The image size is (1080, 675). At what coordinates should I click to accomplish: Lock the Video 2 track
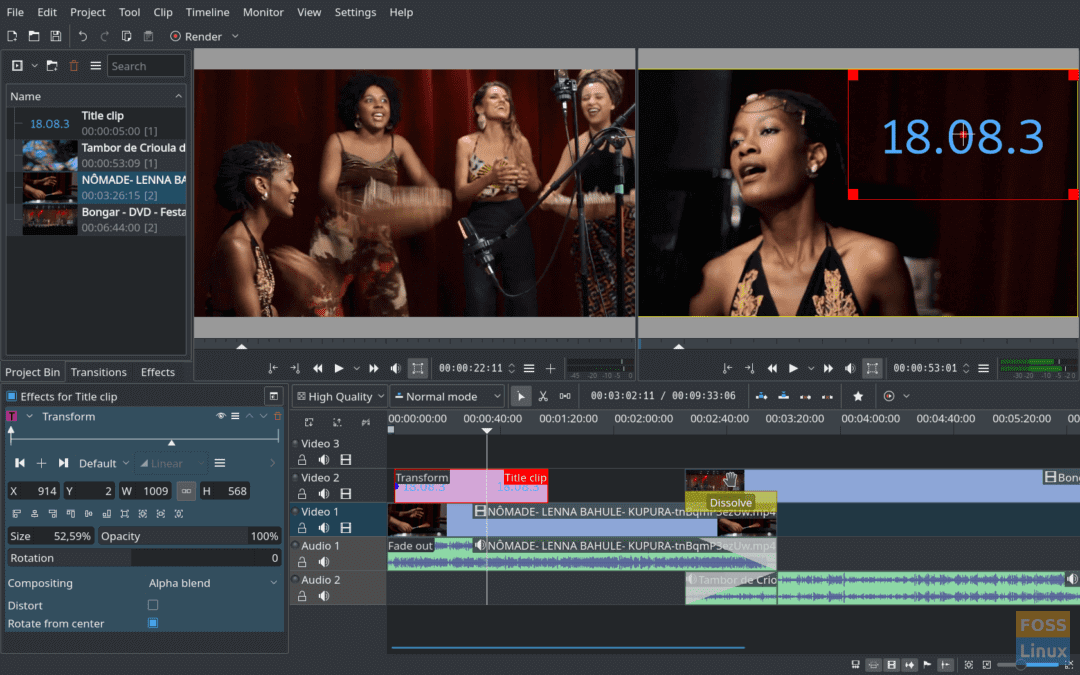302,494
